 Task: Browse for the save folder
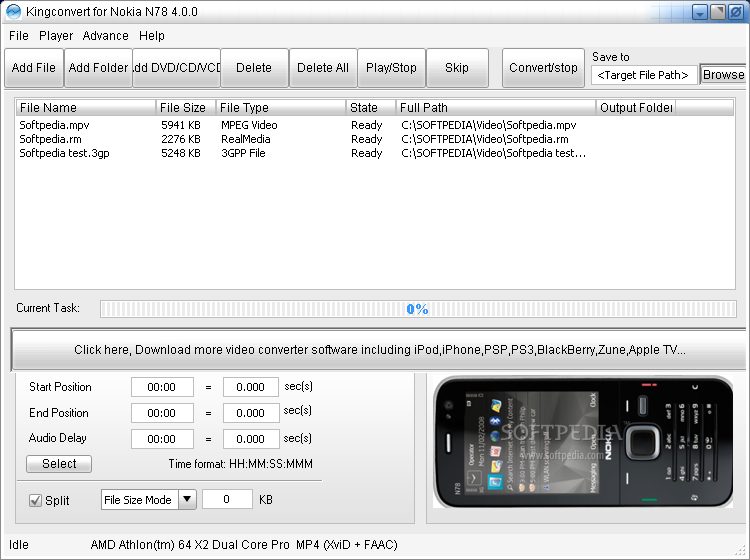coord(723,75)
